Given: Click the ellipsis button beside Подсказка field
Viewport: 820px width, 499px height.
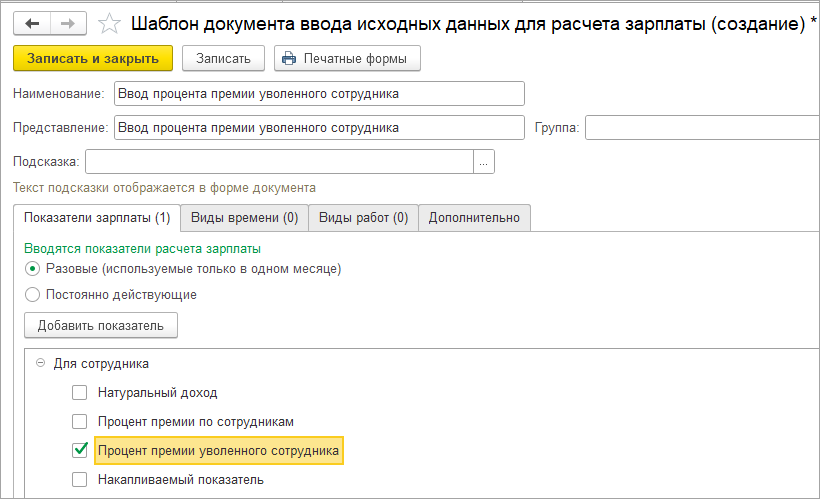Looking at the screenshot, I should tap(484, 161).
